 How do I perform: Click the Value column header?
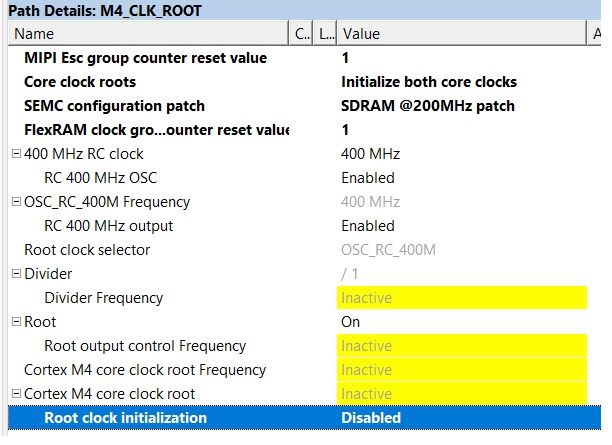pyautogui.click(x=460, y=34)
